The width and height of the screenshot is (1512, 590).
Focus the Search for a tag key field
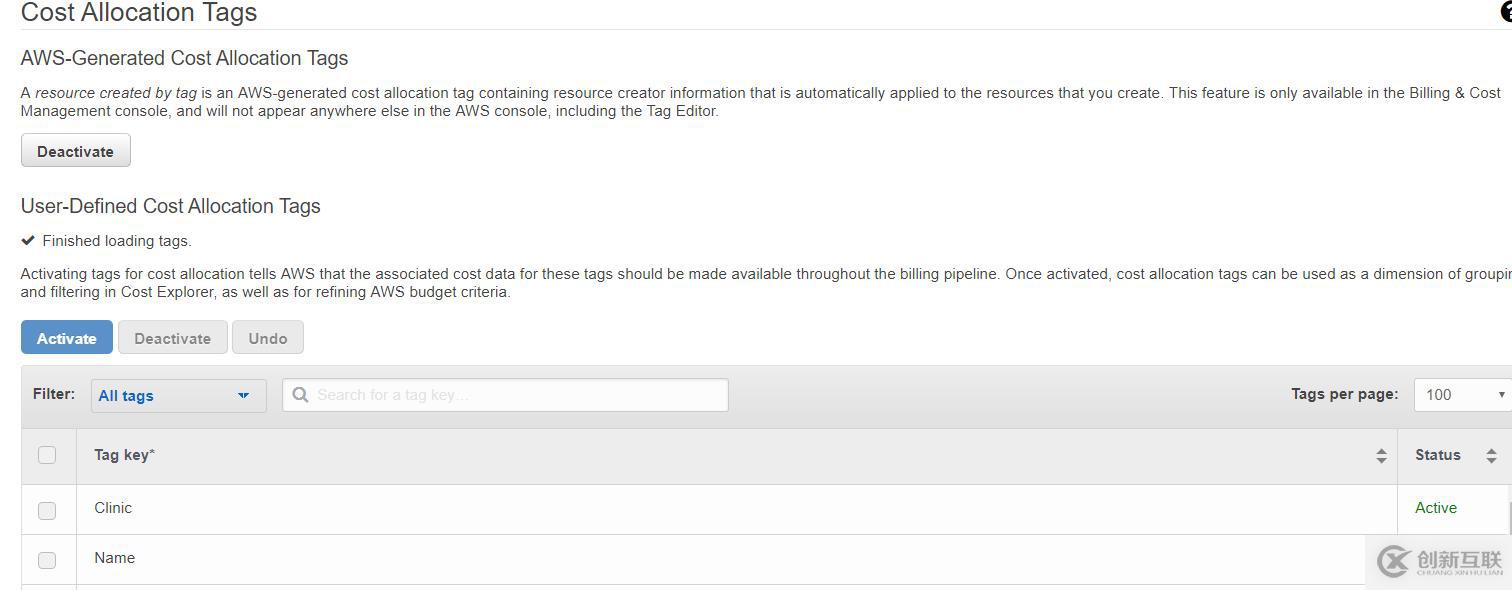point(505,395)
